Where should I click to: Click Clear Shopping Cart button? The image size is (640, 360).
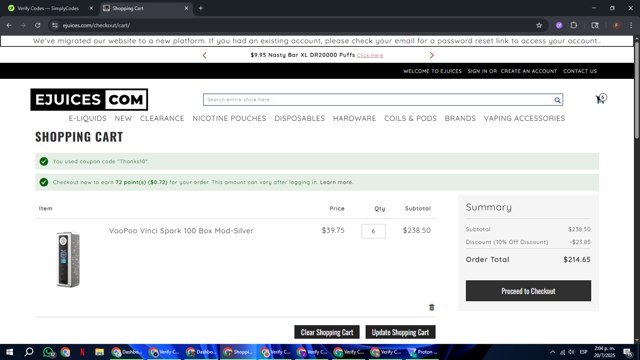(x=327, y=332)
